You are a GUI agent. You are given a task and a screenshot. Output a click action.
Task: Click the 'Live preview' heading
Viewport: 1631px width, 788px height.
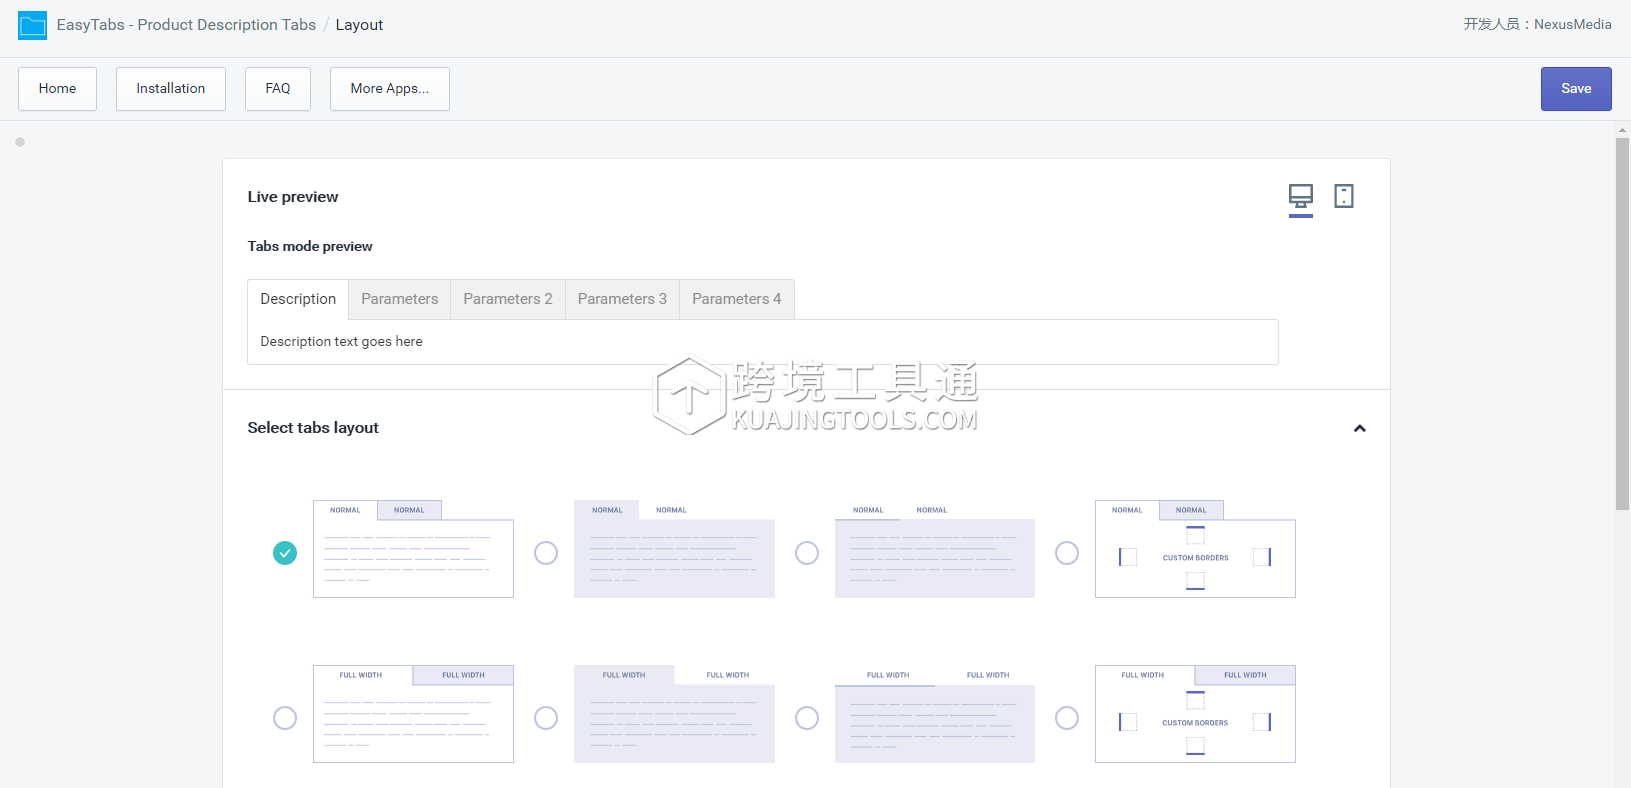293,197
